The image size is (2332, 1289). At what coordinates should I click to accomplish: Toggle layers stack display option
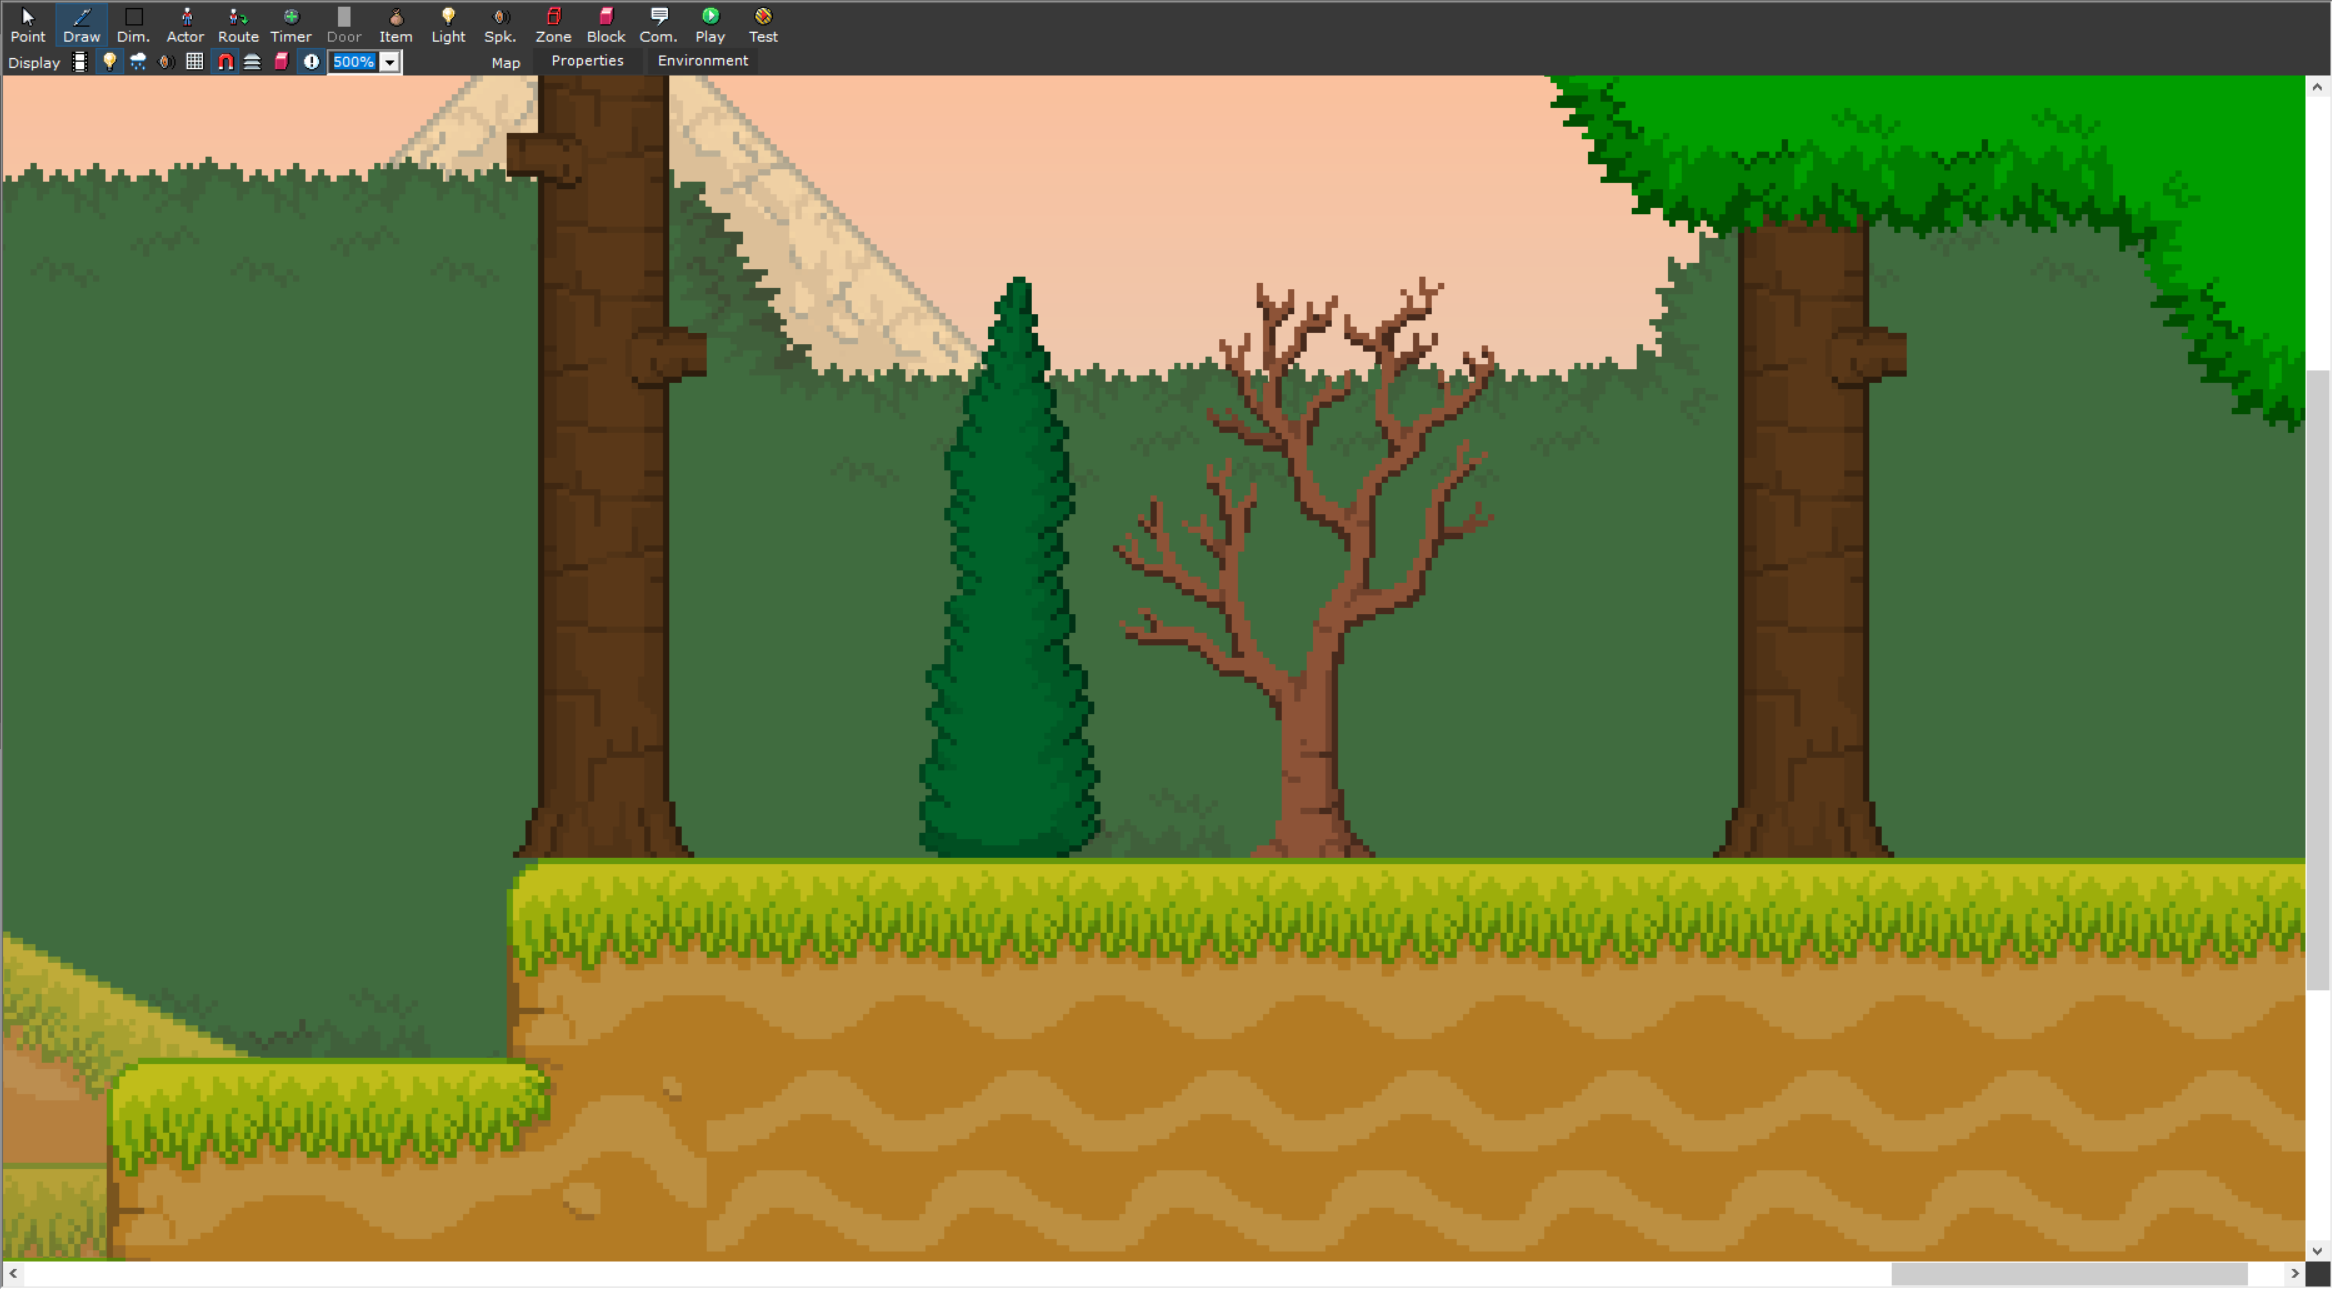point(253,62)
